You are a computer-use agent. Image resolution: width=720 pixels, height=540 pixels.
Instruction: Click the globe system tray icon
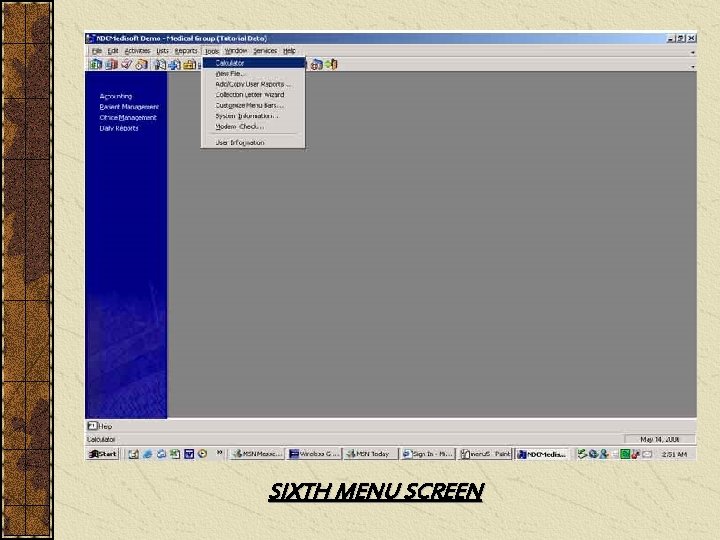(593, 454)
